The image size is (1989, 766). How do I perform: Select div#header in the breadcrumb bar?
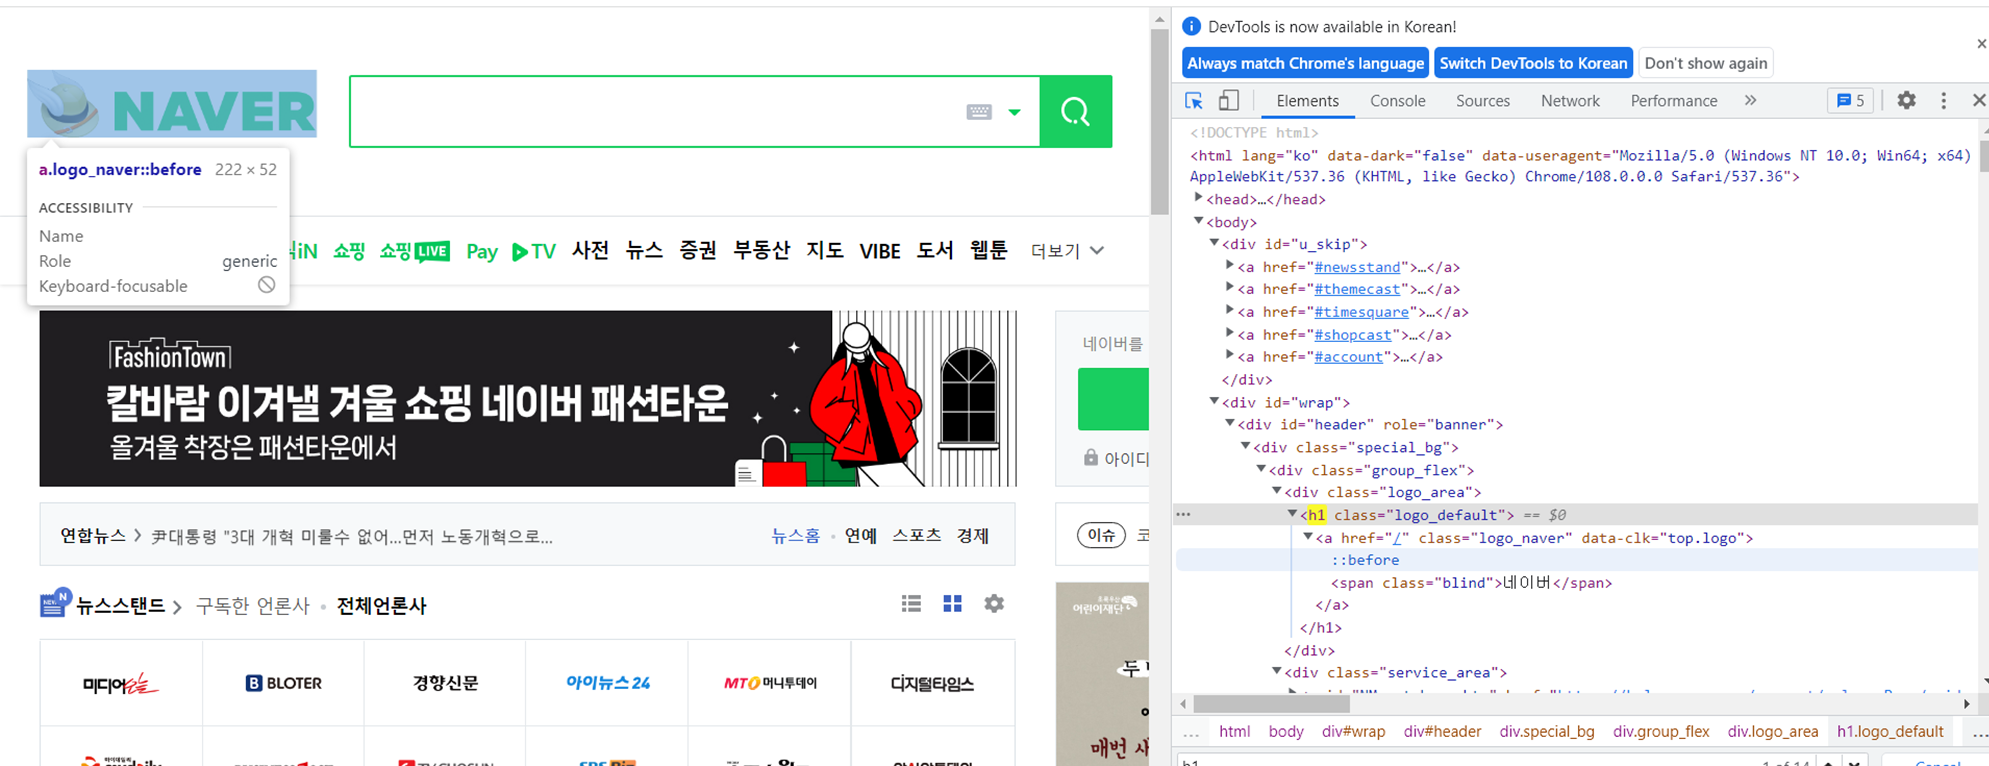(x=1442, y=732)
